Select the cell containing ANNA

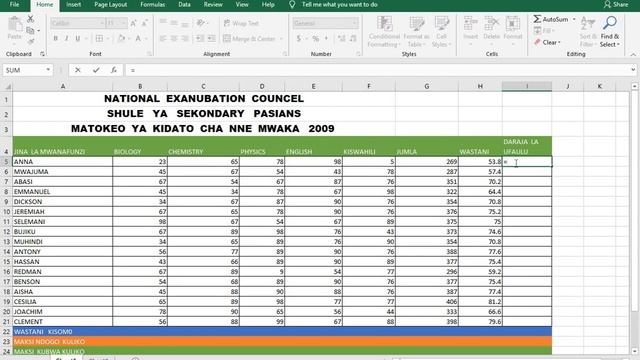[62, 162]
